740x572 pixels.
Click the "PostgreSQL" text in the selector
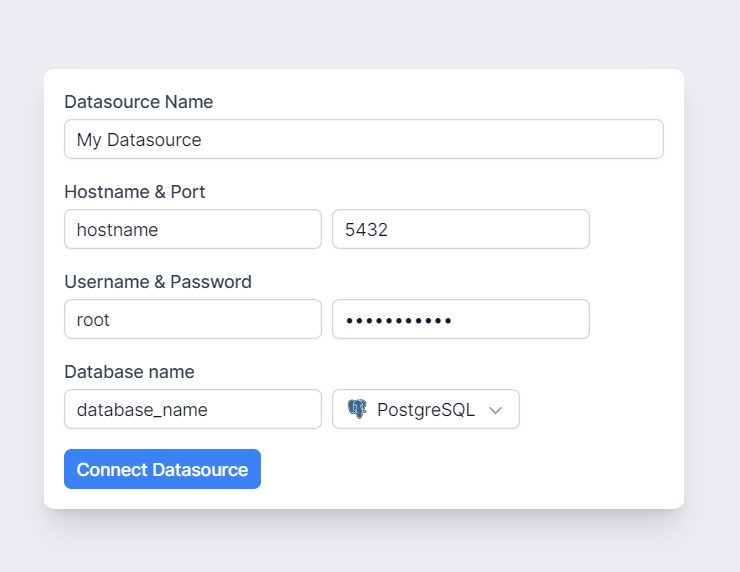[x=425, y=410]
